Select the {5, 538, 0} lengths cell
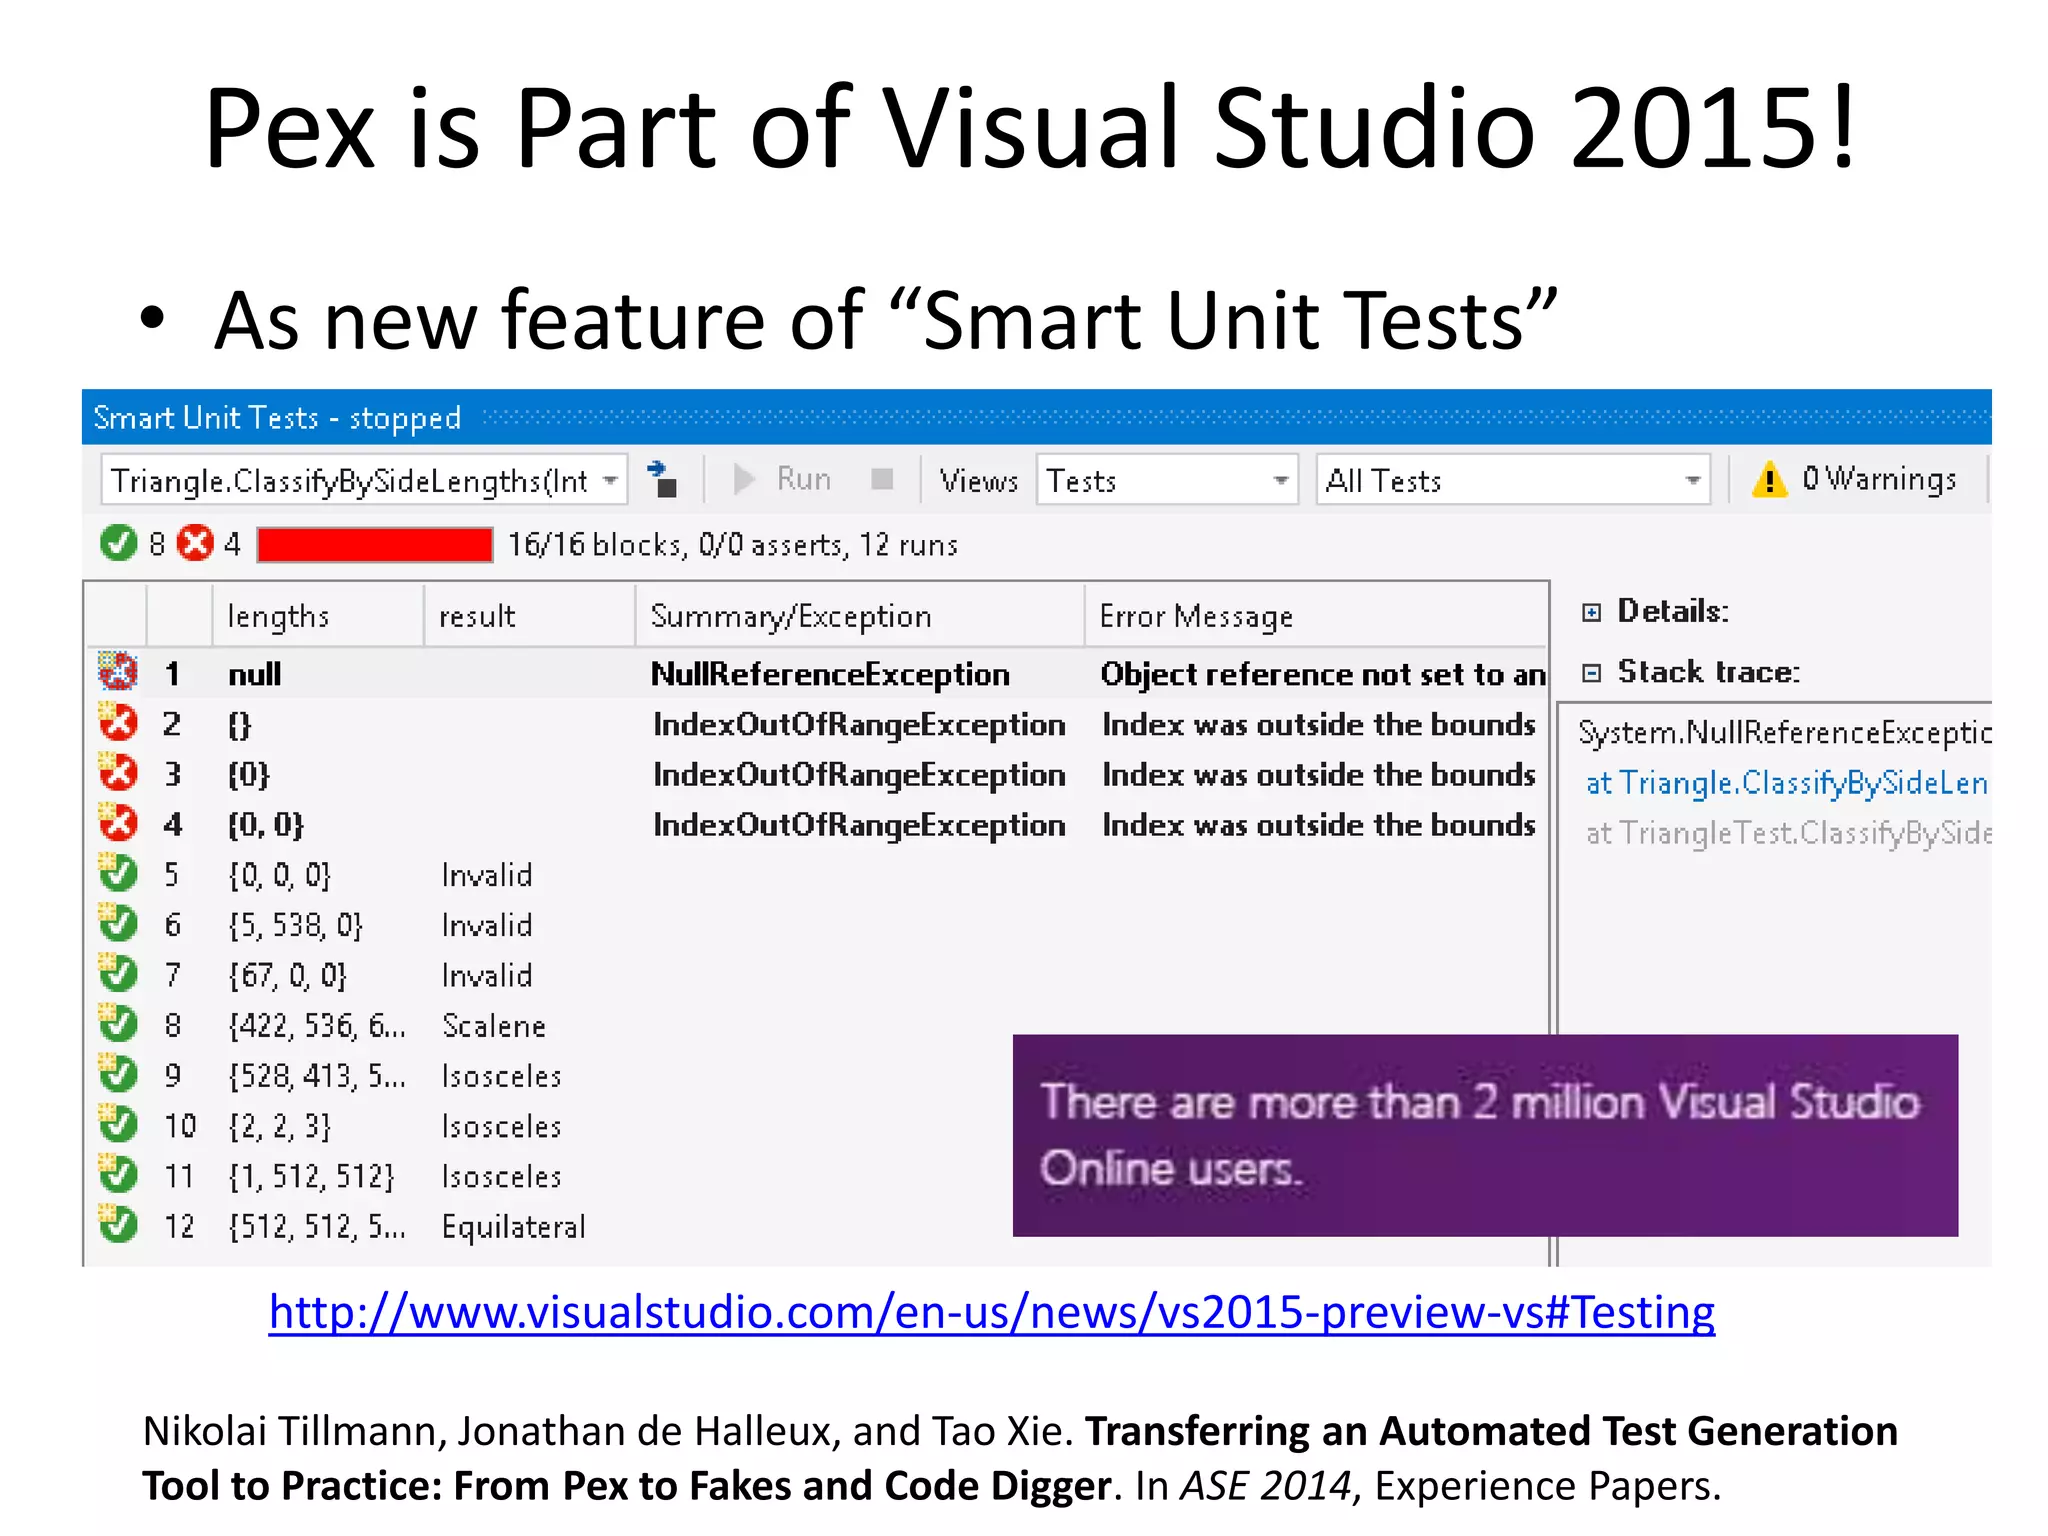 point(295,925)
